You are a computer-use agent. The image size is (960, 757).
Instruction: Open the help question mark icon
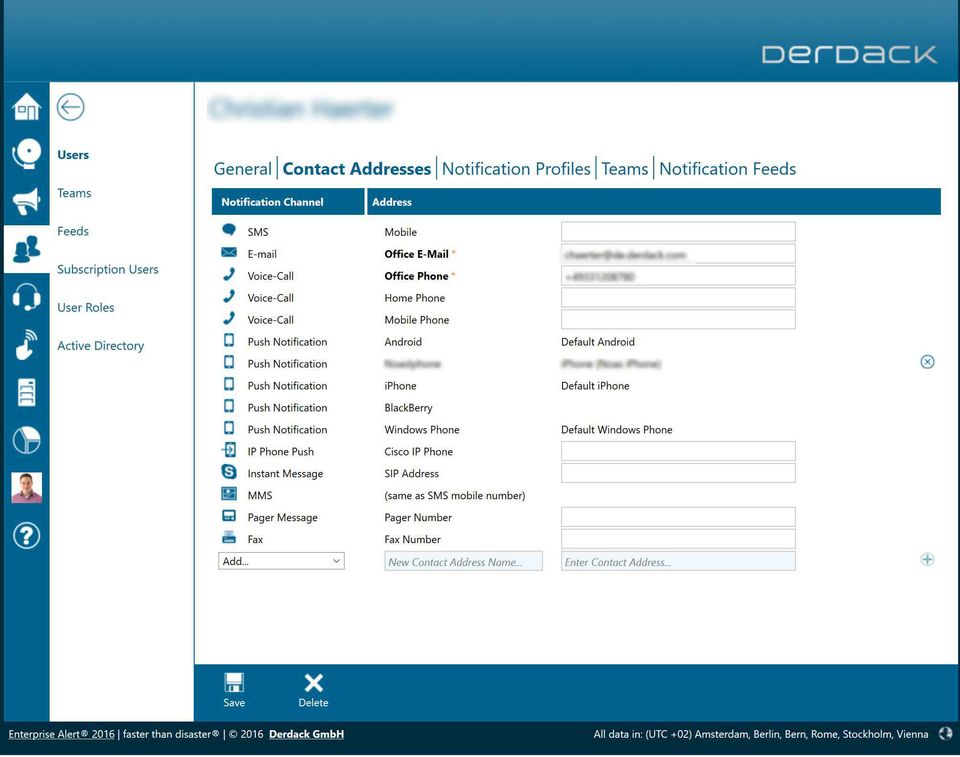26,536
